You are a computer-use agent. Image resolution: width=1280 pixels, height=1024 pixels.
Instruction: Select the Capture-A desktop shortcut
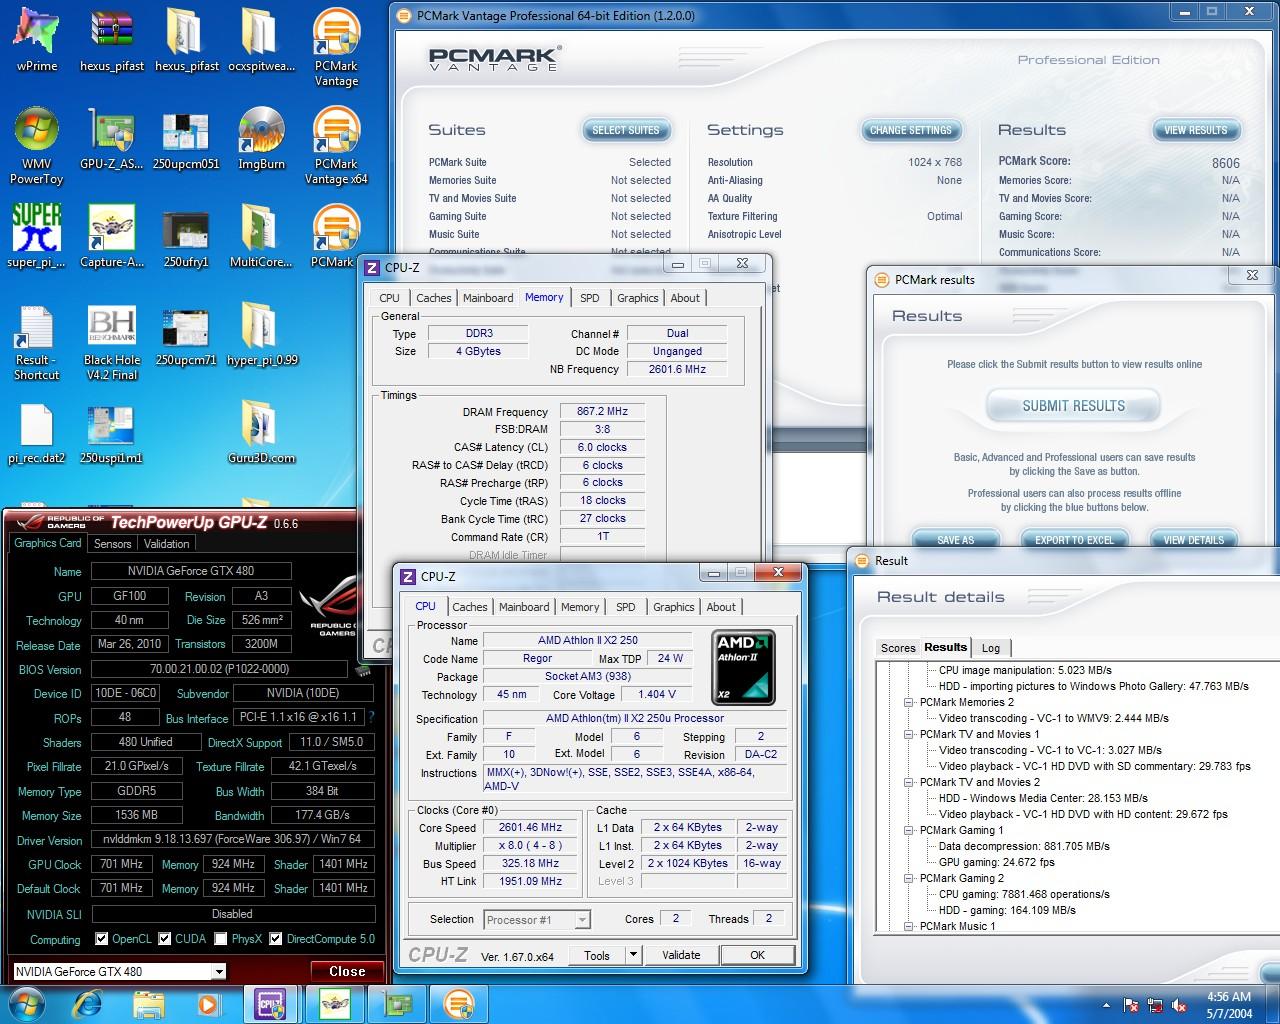pos(112,236)
